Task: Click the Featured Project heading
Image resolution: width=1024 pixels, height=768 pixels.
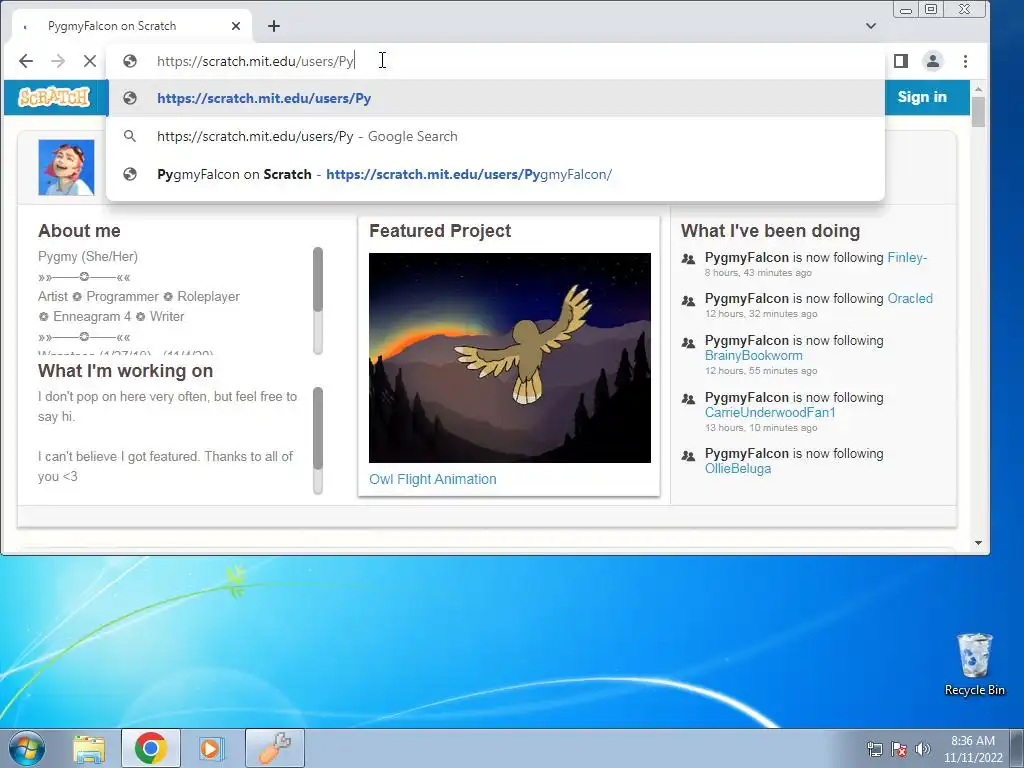Action: click(440, 231)
